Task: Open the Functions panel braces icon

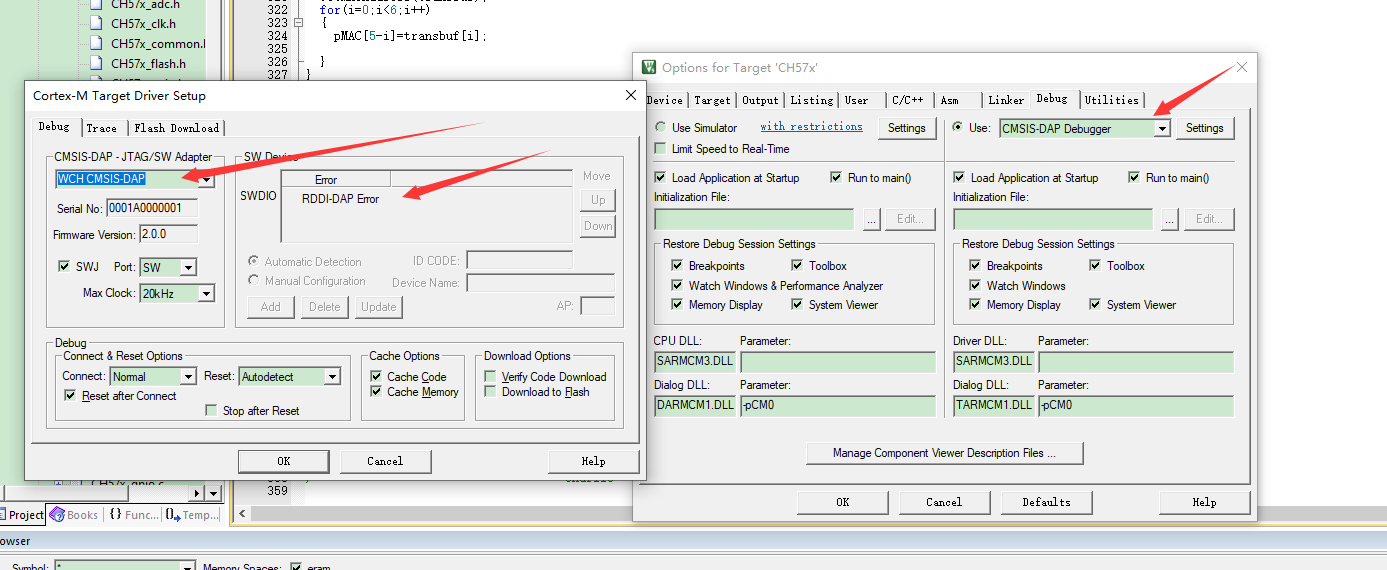Action: (116, 515)
